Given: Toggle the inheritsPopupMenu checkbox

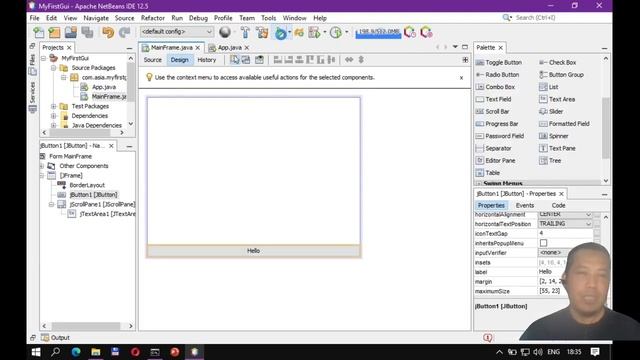Looking at the screenshot, I should [543, 243].
